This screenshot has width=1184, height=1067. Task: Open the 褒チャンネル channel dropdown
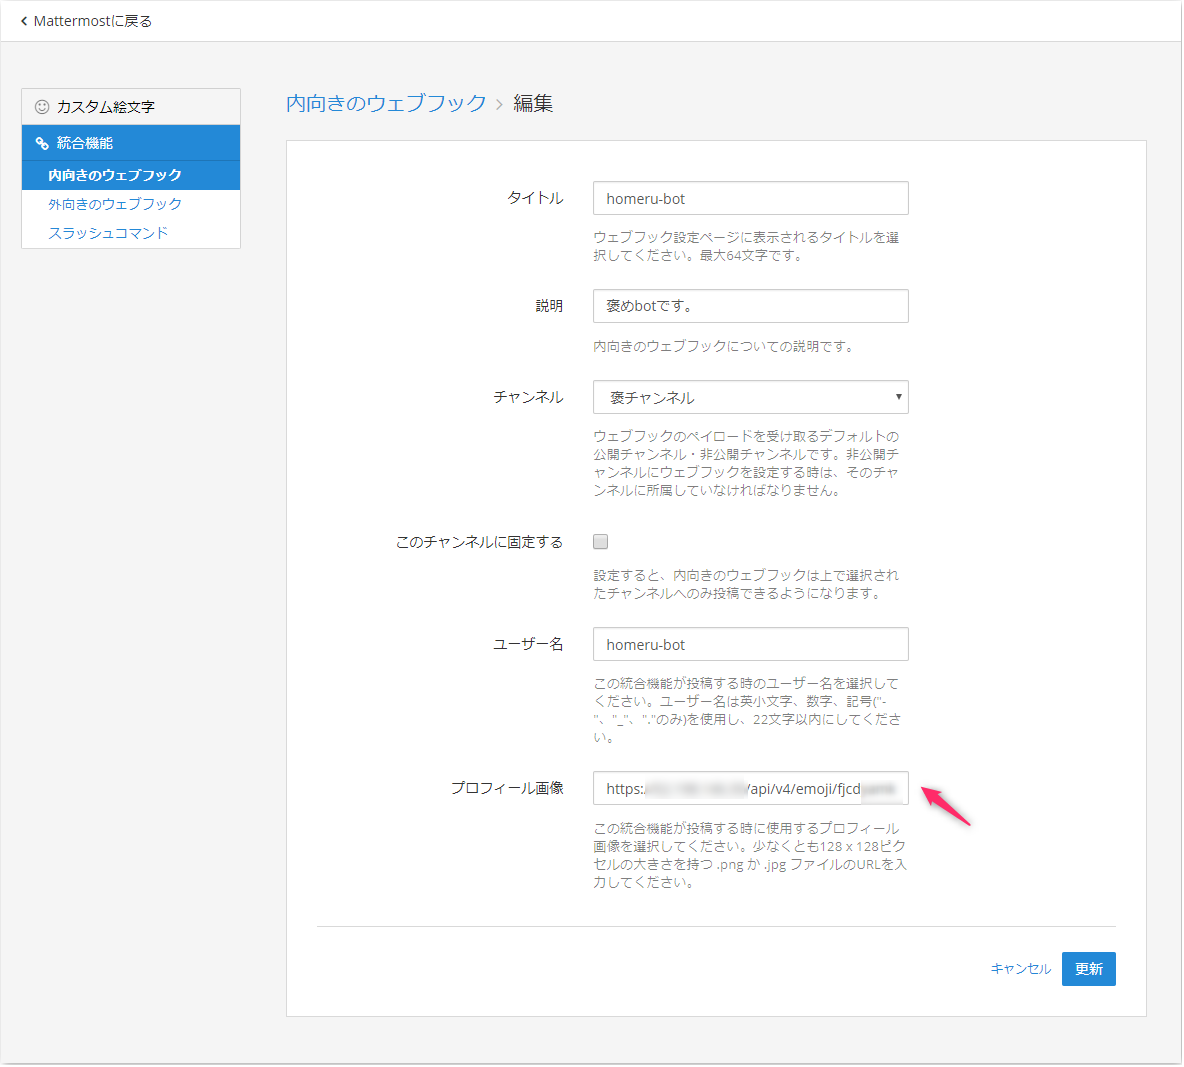tap(751, 397)
